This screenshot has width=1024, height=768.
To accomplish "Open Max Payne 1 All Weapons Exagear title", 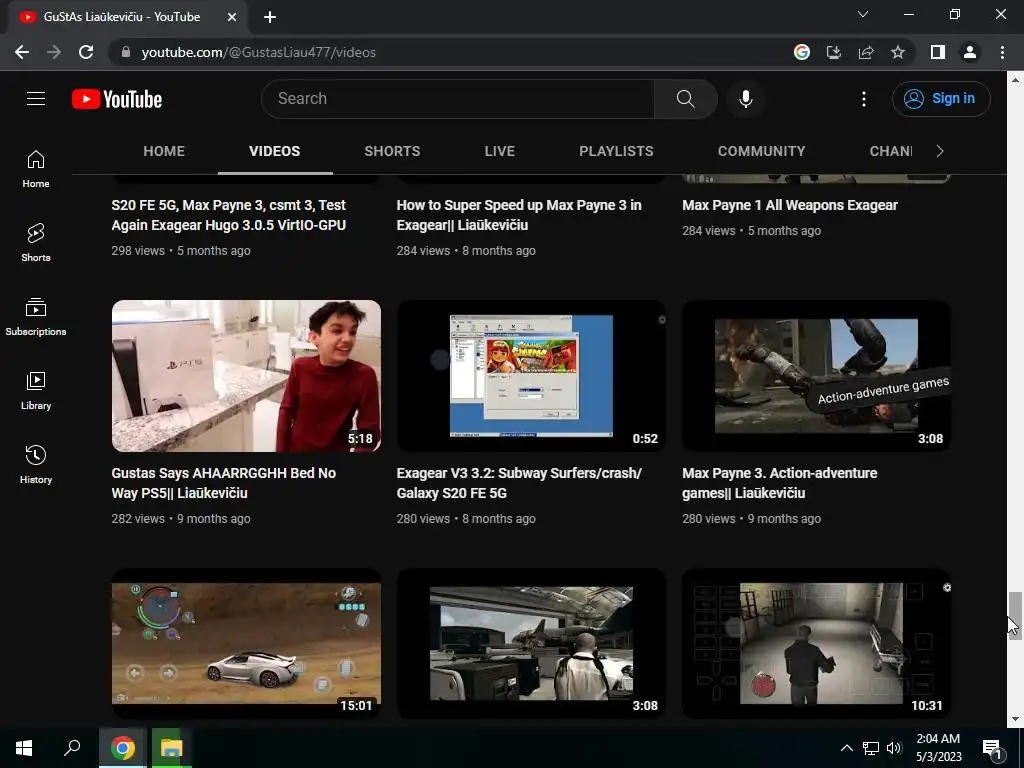I will (x=790, y=205).
